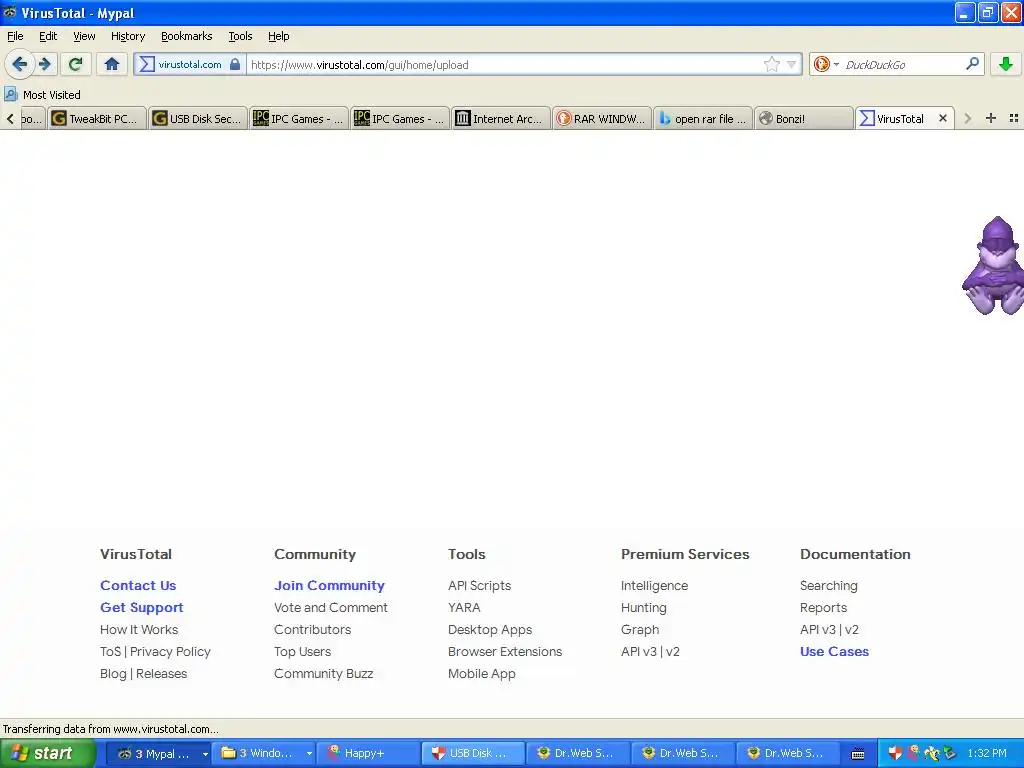This screenshot has width=1024, height=768.
Task: Go back to the previous page
Action: point(20,64)
